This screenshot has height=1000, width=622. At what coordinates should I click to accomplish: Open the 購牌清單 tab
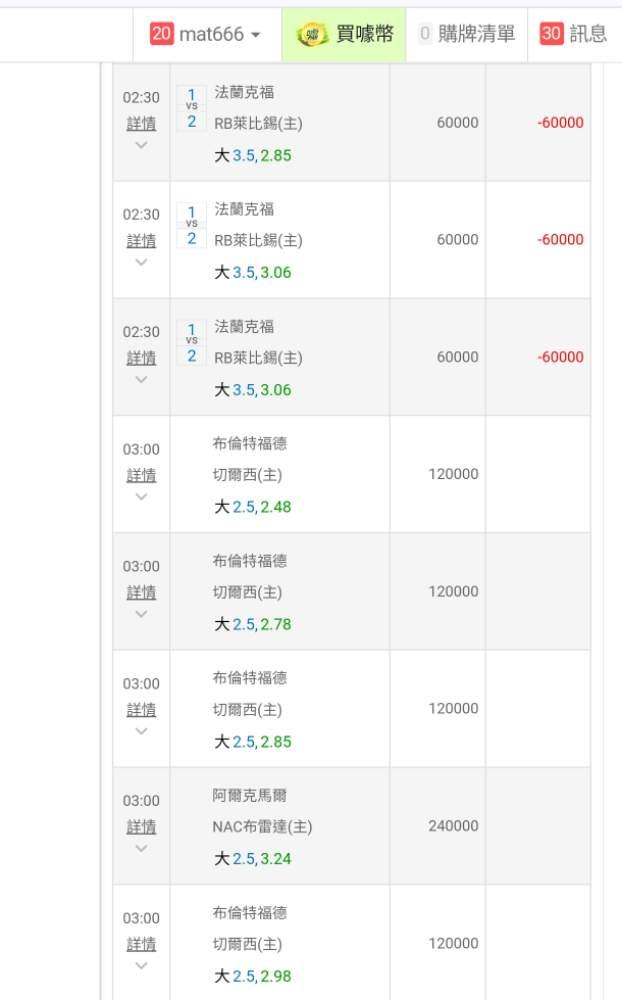click(x=467, y=34)
